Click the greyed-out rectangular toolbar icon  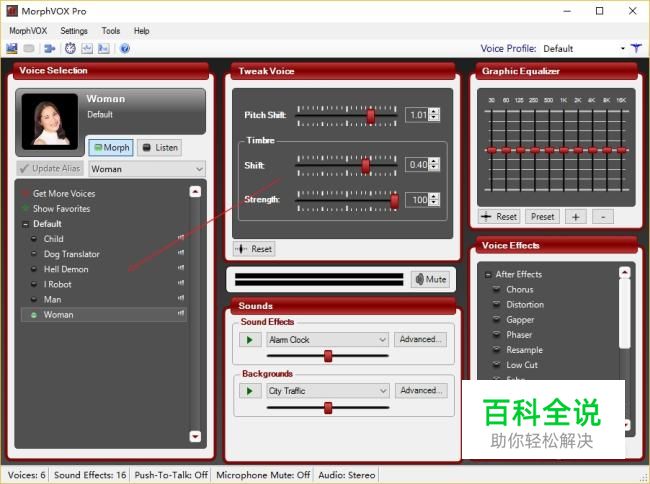[29, 48]
